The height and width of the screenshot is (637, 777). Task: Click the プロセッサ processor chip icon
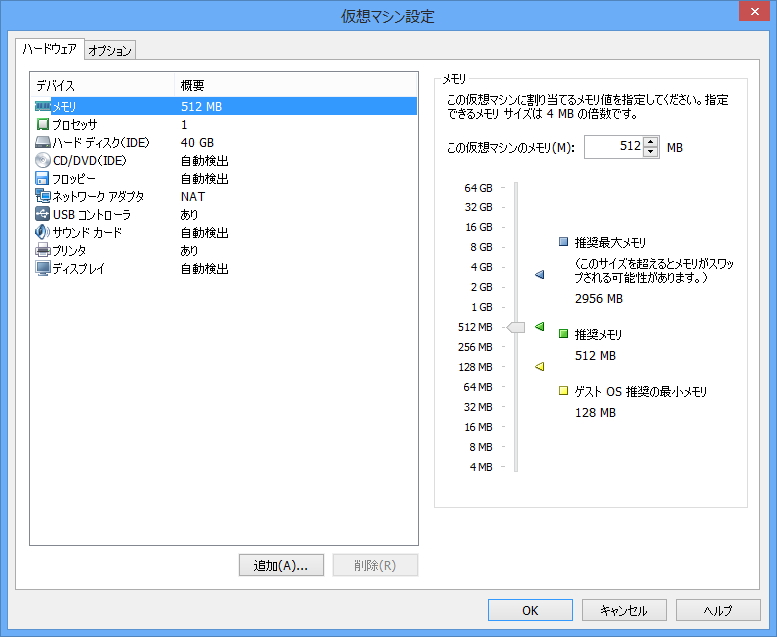[x=43, y=124]
